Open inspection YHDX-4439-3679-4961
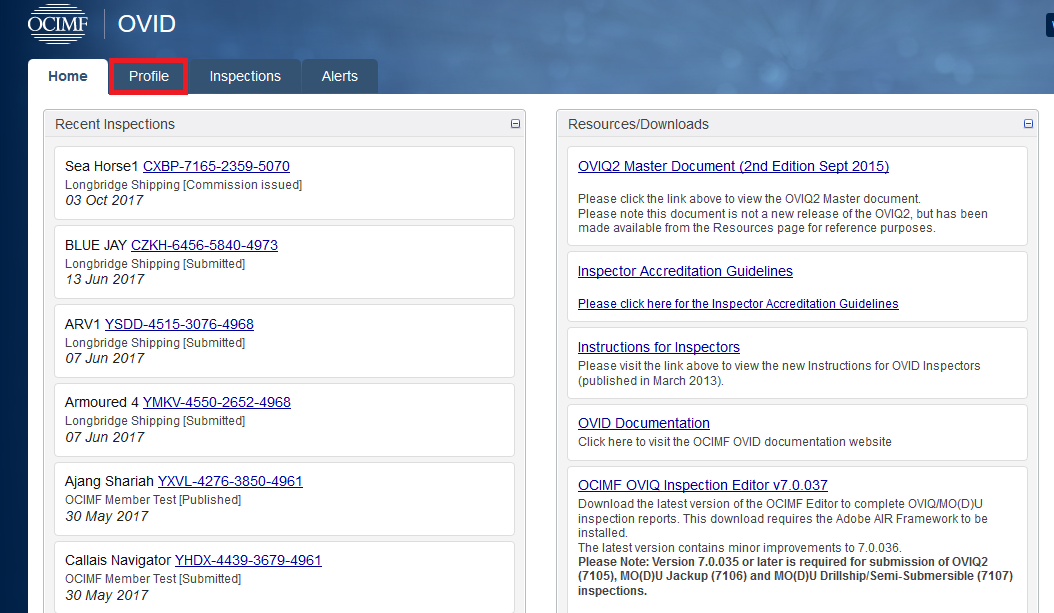This screenshot has width=1054, height=613. (x=248, y=560)
